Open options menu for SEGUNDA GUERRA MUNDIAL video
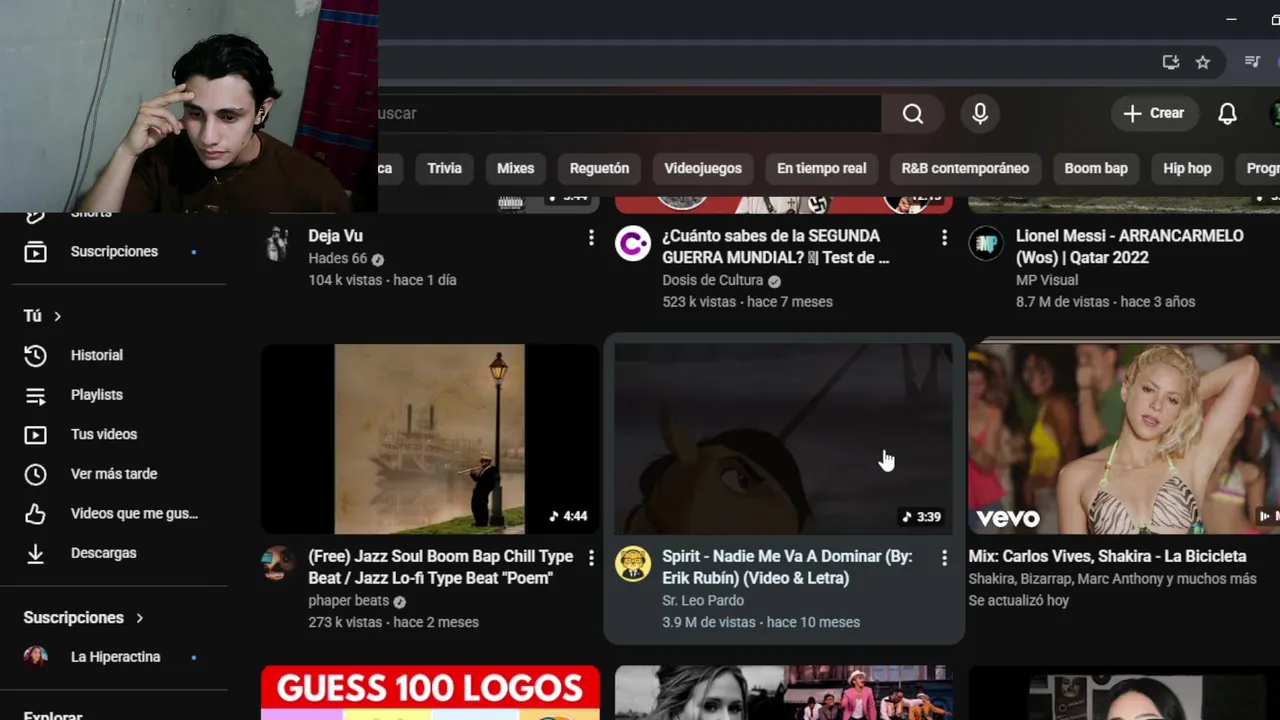Screen dimensions: 1280x720 click(x=944, y=238)
